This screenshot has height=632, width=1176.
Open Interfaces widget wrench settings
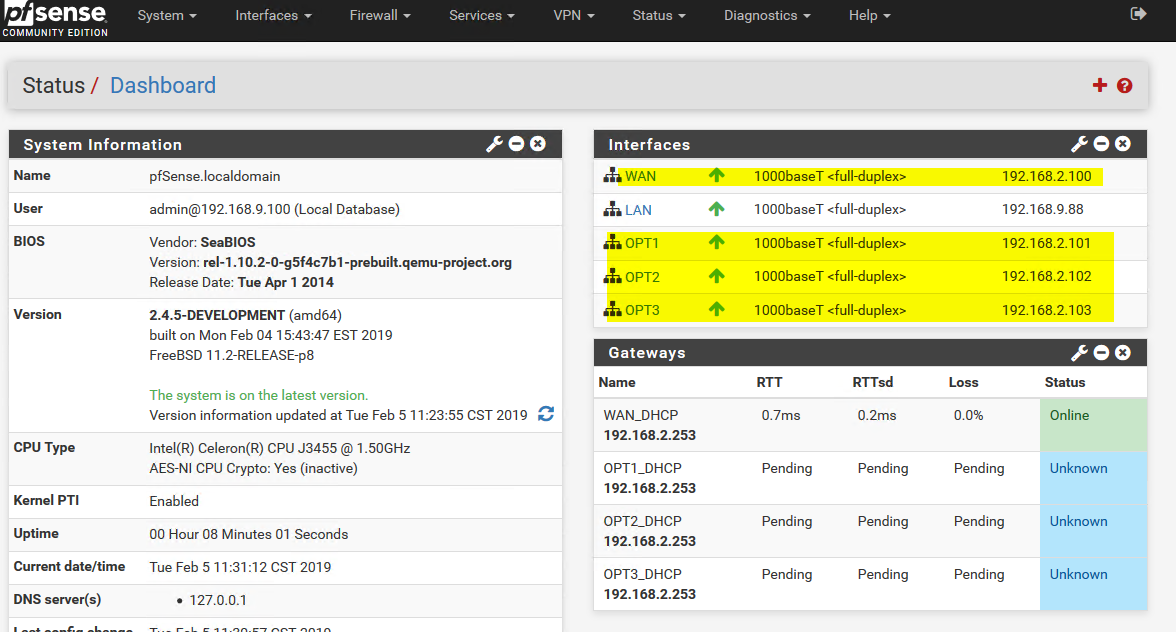pos(1079,144)
